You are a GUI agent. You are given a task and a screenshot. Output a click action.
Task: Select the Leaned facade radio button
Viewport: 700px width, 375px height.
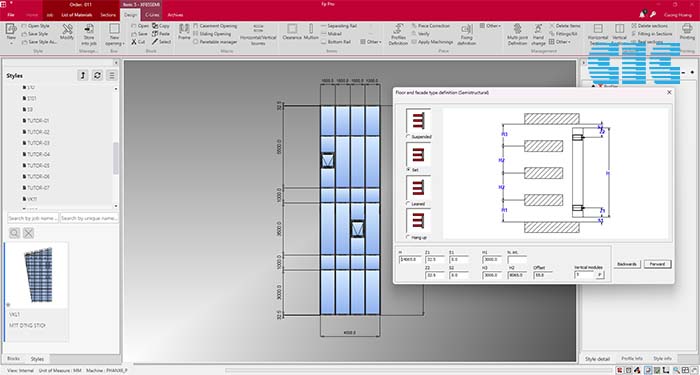408,204
